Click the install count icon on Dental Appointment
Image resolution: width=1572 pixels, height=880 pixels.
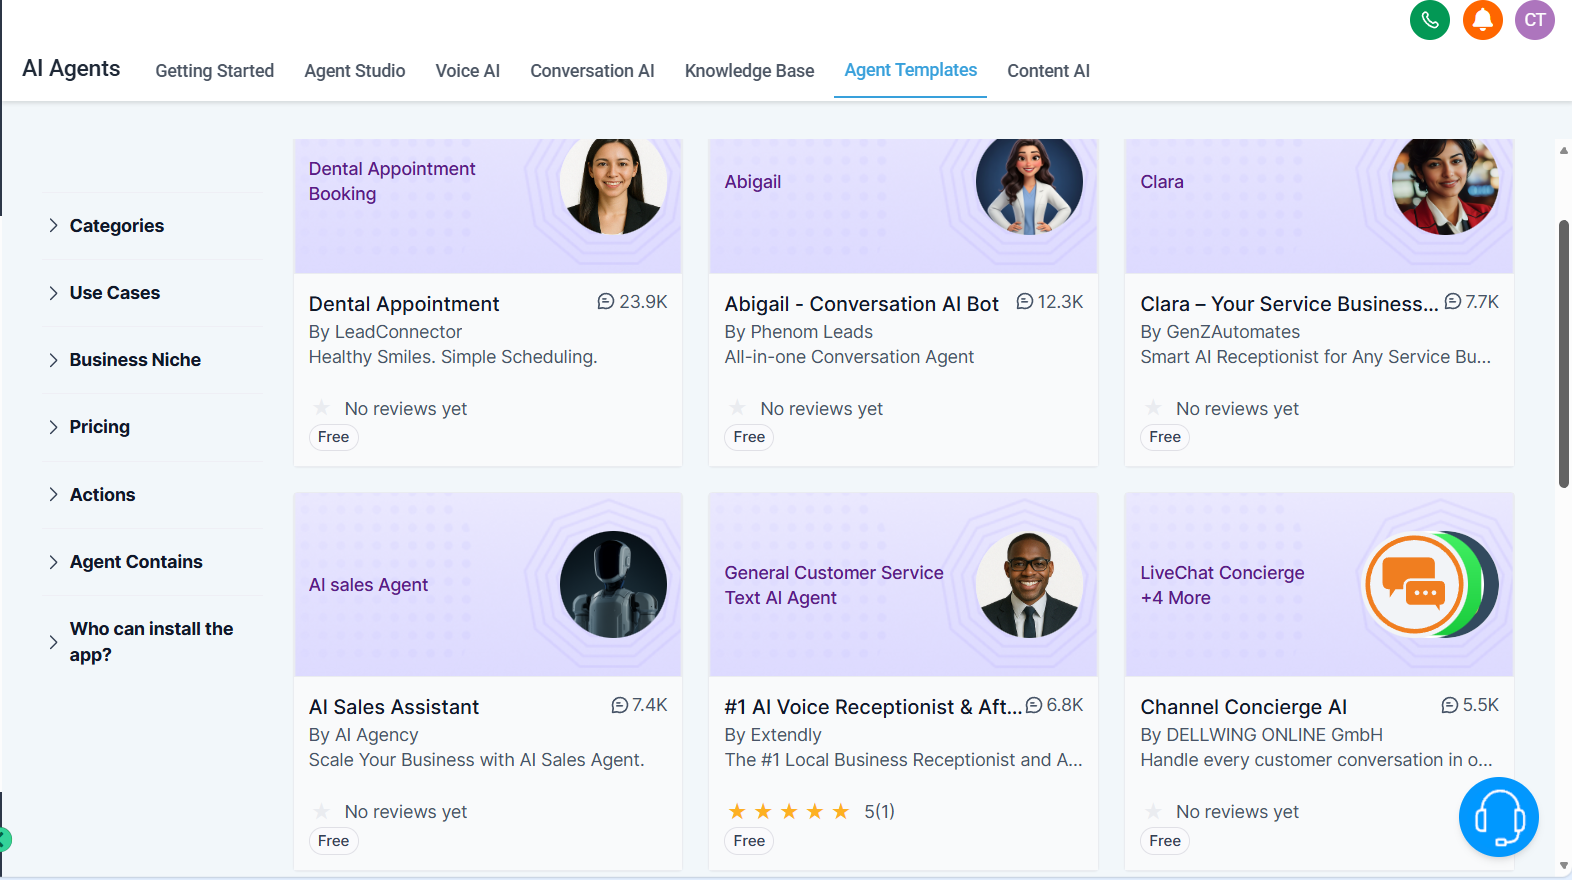[606, 302]
